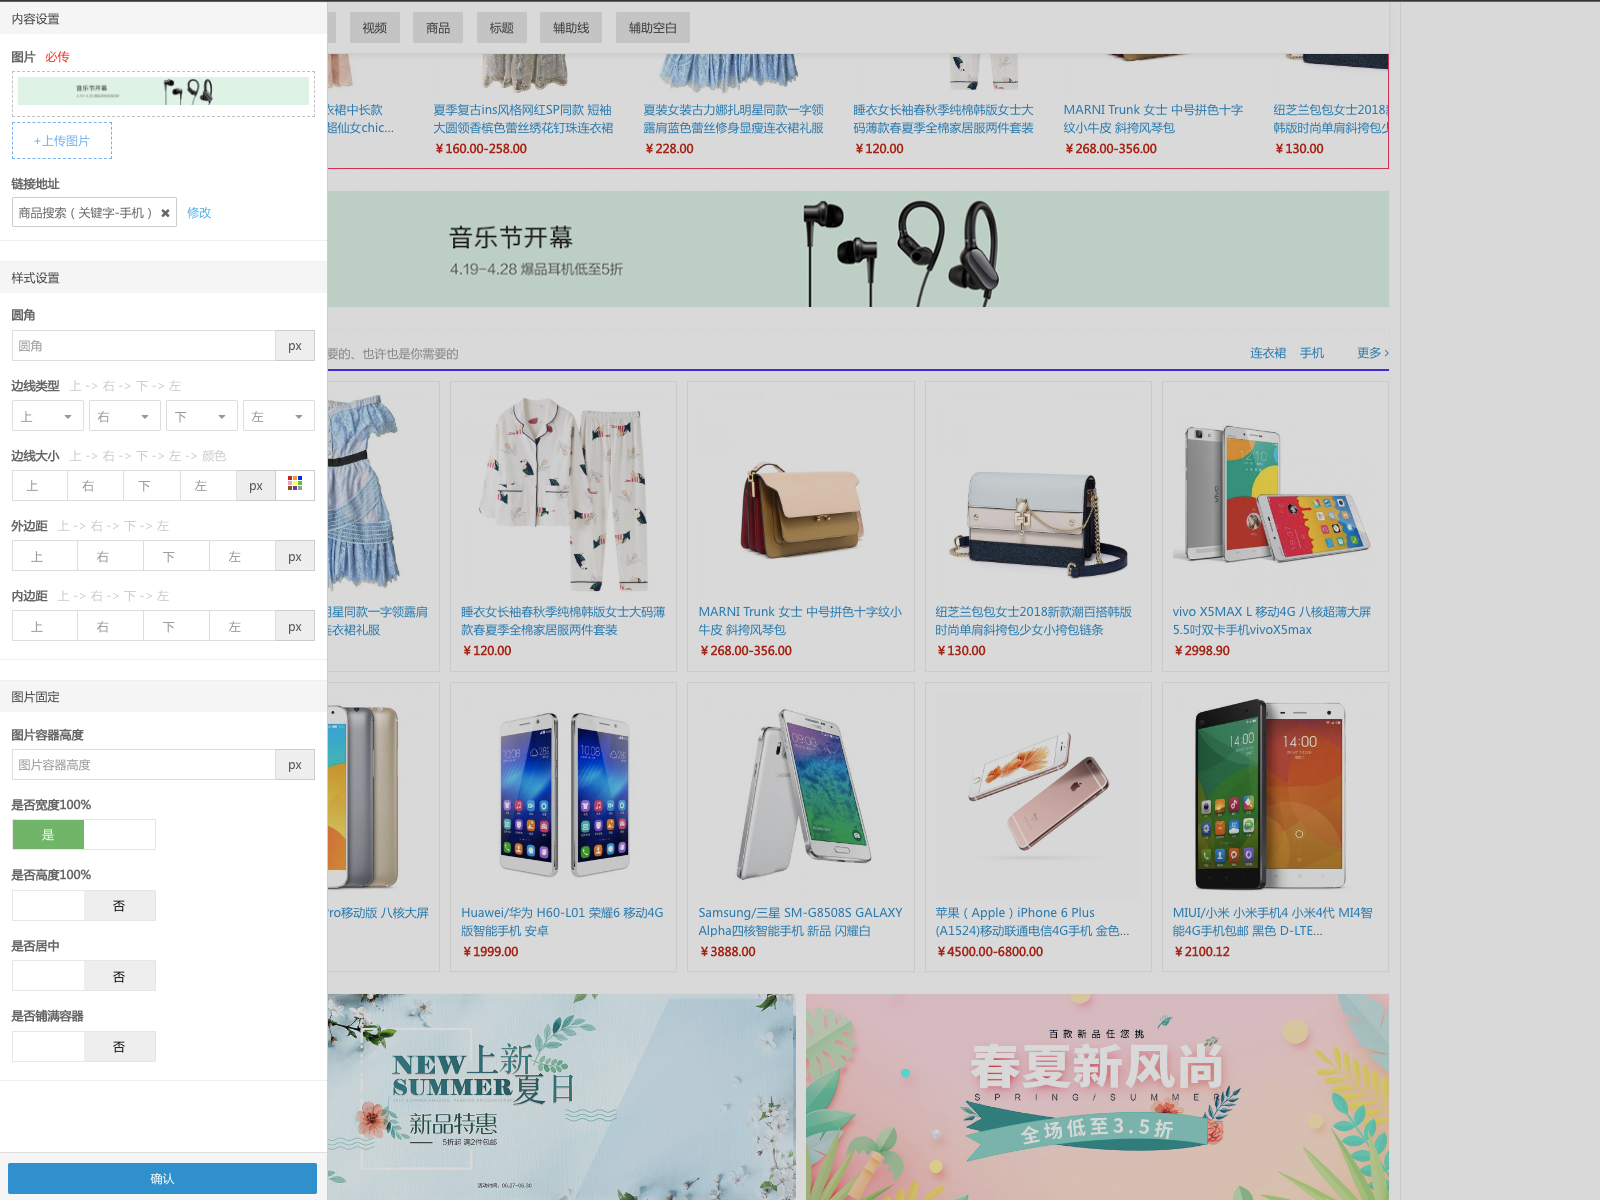Open the Huawei 荣耀6 phone image
Image resolution: width=1600 pixels, height=1200 pixels.
563,795
